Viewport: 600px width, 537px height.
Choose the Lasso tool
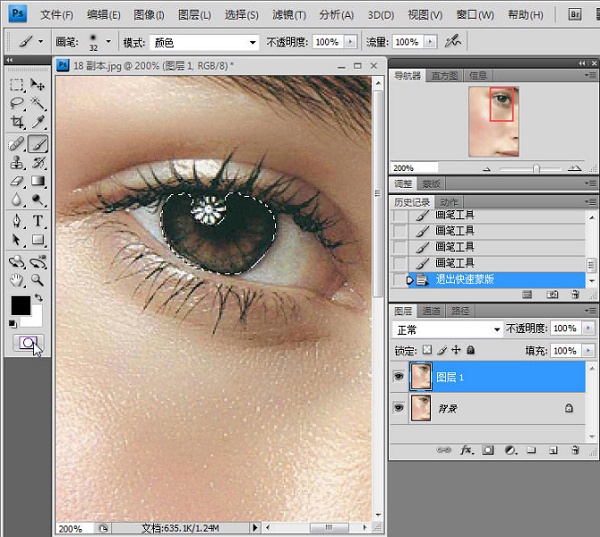pos(16,103)
